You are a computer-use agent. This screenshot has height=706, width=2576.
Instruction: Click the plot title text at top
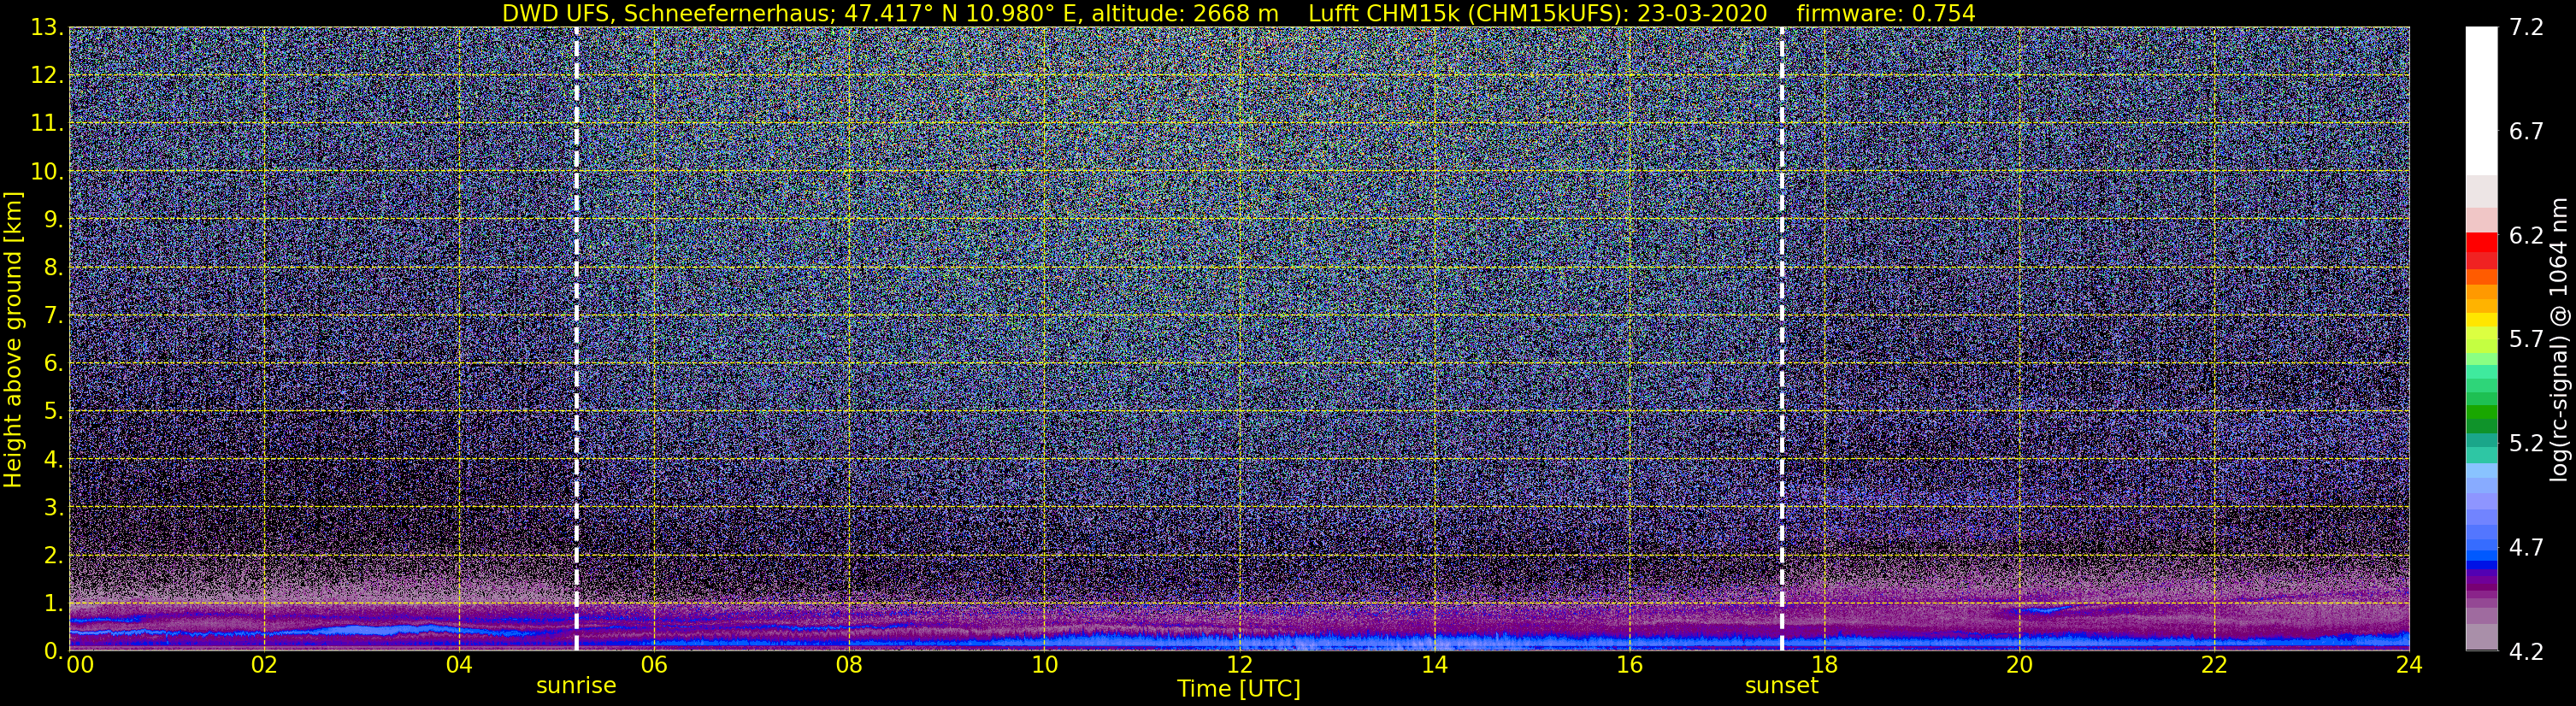1238,13
